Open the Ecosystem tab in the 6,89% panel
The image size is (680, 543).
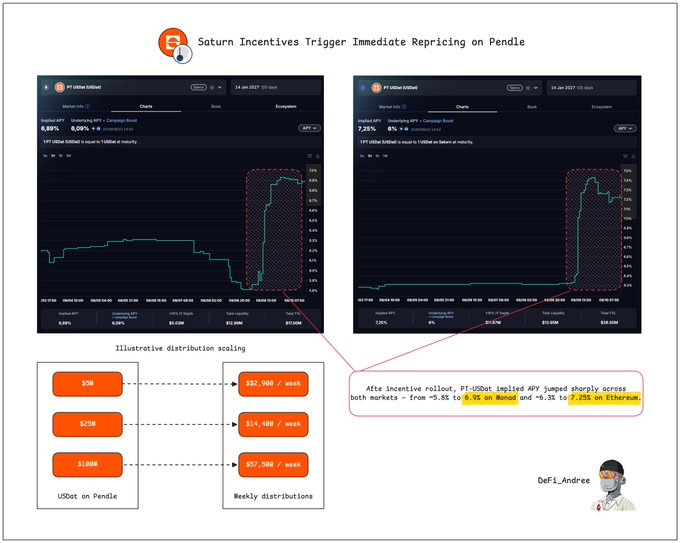click(x=286, y=106)
